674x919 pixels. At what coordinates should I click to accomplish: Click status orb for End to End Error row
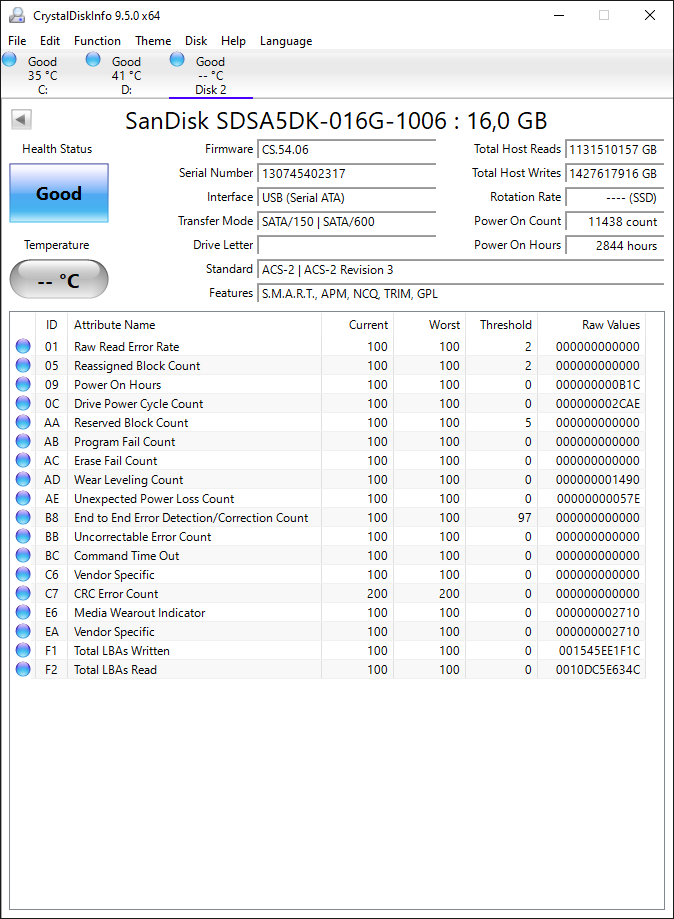(23, 518)
